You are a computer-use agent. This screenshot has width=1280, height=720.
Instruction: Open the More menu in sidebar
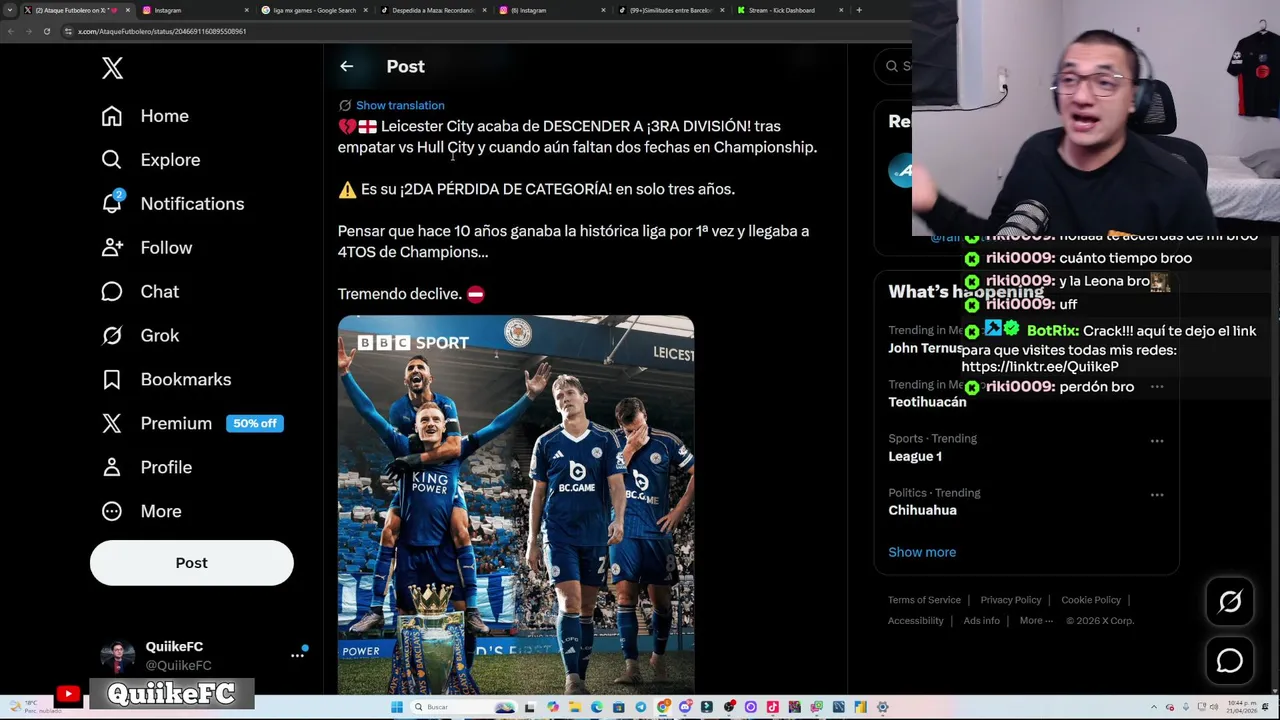pyautogui.click(x=141, y=512)
